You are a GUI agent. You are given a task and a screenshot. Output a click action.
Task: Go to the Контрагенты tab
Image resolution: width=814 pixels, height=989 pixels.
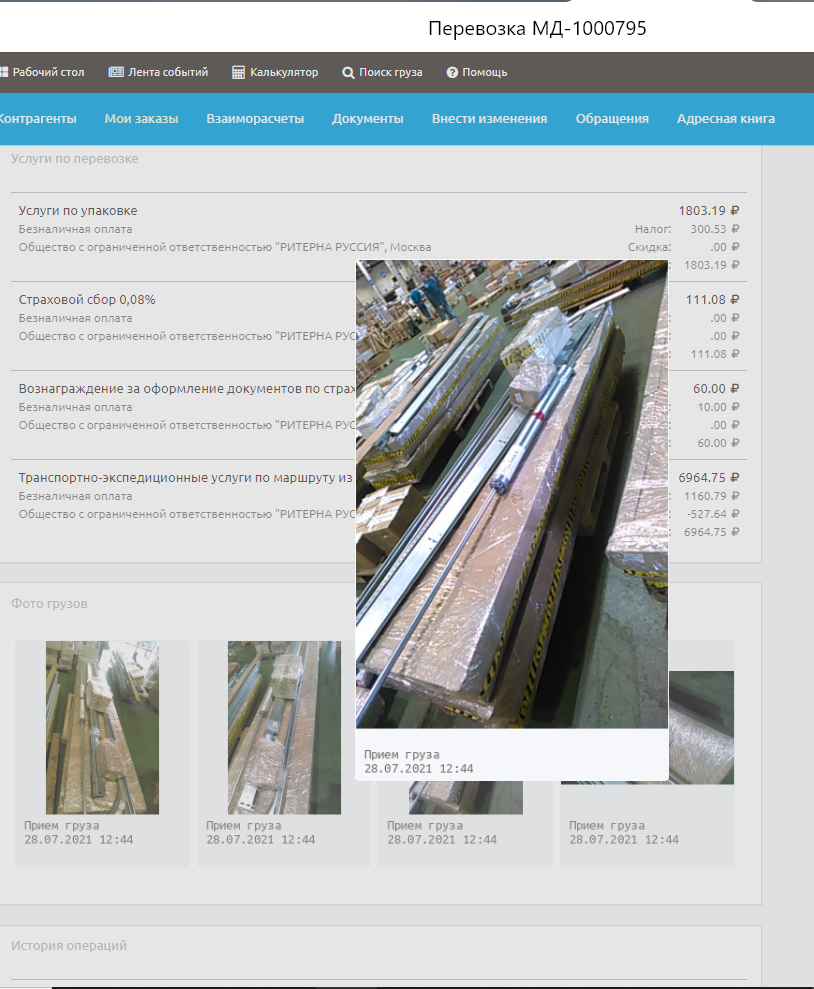(36, 118)
